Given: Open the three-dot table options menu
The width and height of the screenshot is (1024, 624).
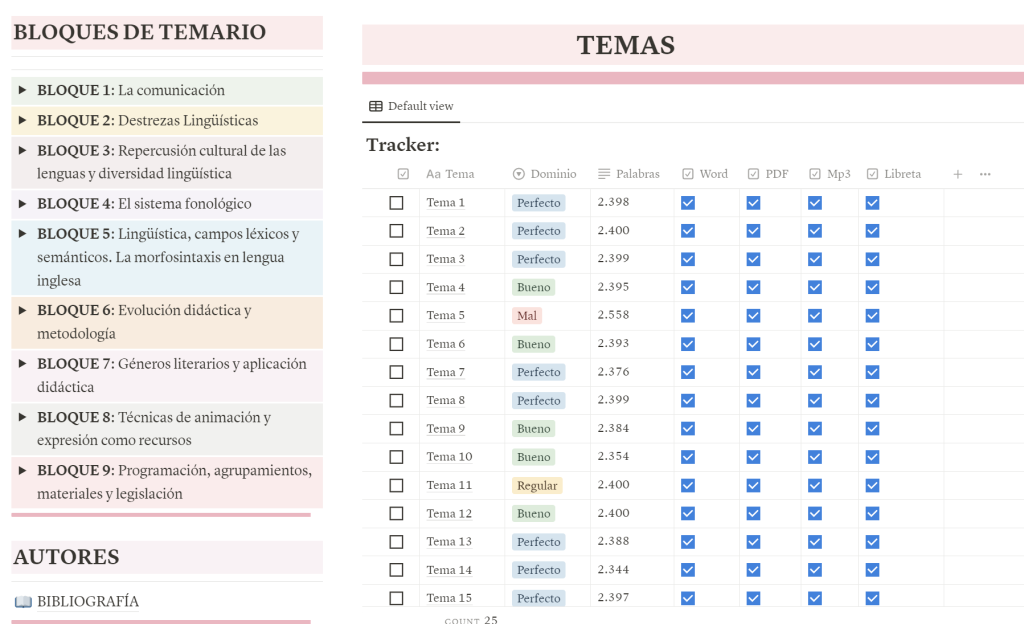Looking at the screenshot, I should click(x=985, y=174).
